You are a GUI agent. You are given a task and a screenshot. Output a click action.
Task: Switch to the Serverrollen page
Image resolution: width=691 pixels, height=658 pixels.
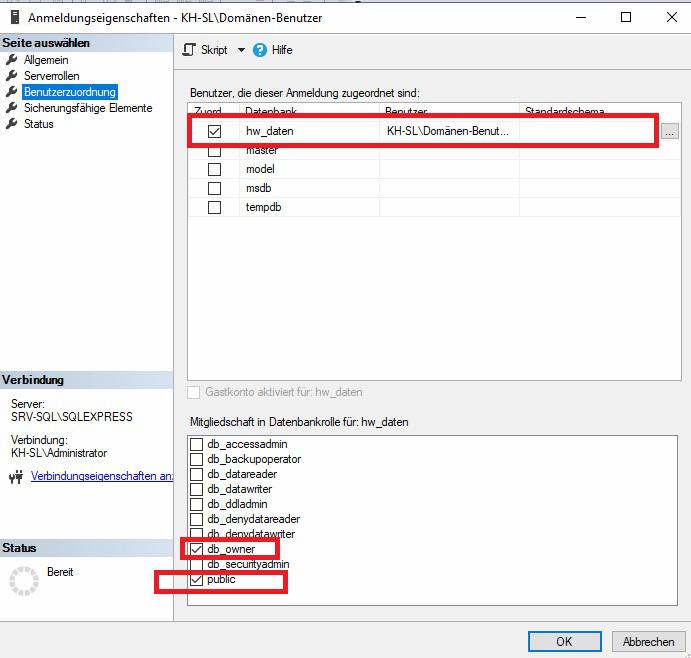[52, 76]
